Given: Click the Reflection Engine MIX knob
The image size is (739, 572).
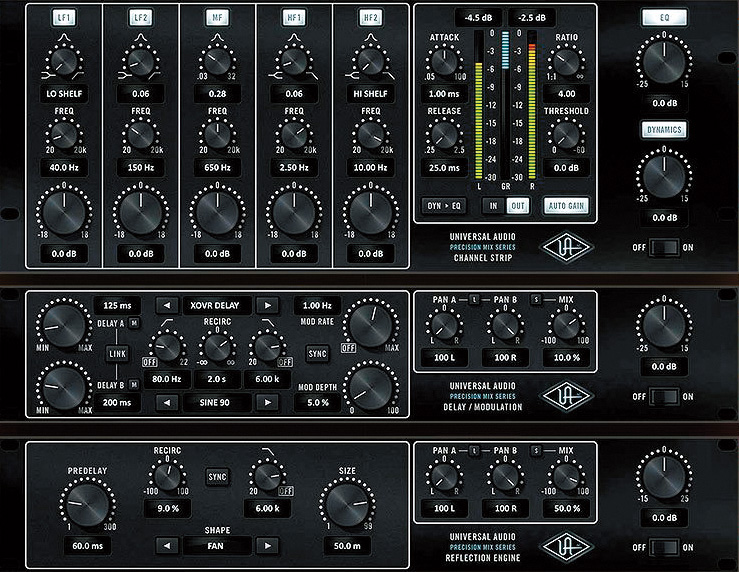Looking at the screenshot, I should [566, 476].
